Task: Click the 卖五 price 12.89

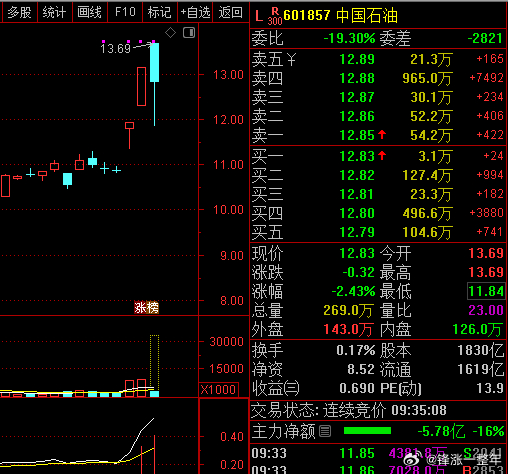Action: (357, 59)
